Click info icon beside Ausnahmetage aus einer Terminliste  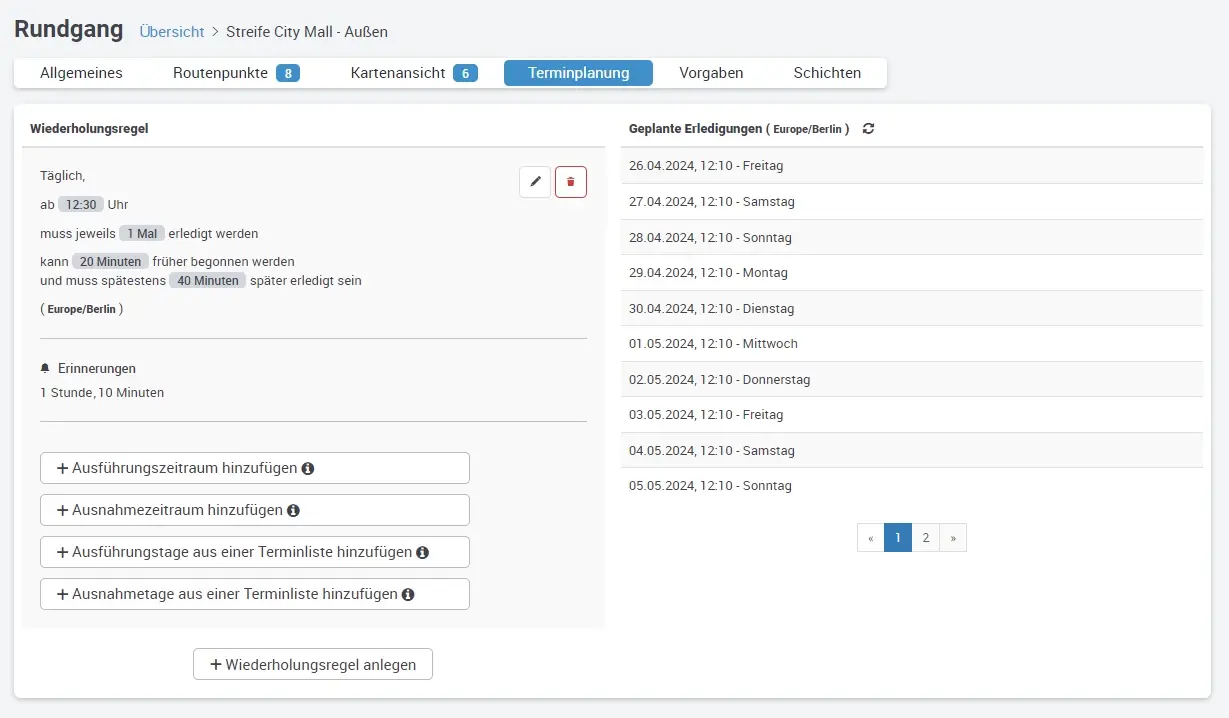(408, 594)
